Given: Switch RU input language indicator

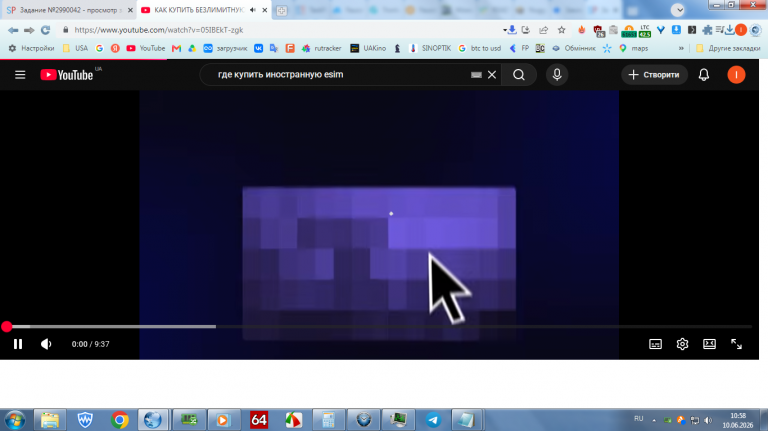Looking at the screenshot, I should (638, 419).
